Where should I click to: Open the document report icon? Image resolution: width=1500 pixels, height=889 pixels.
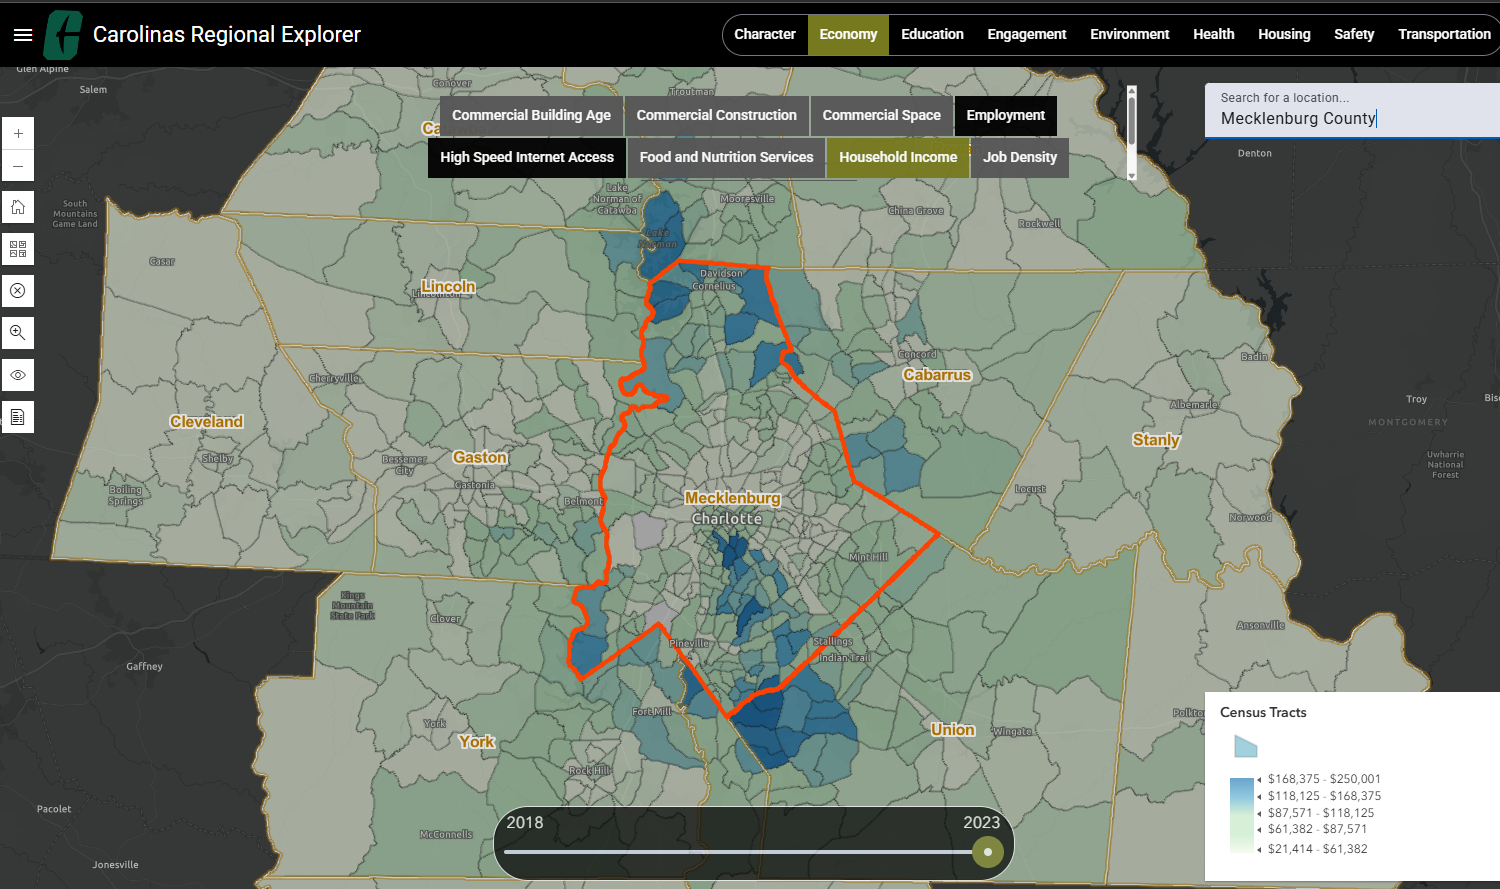[18, 417]
